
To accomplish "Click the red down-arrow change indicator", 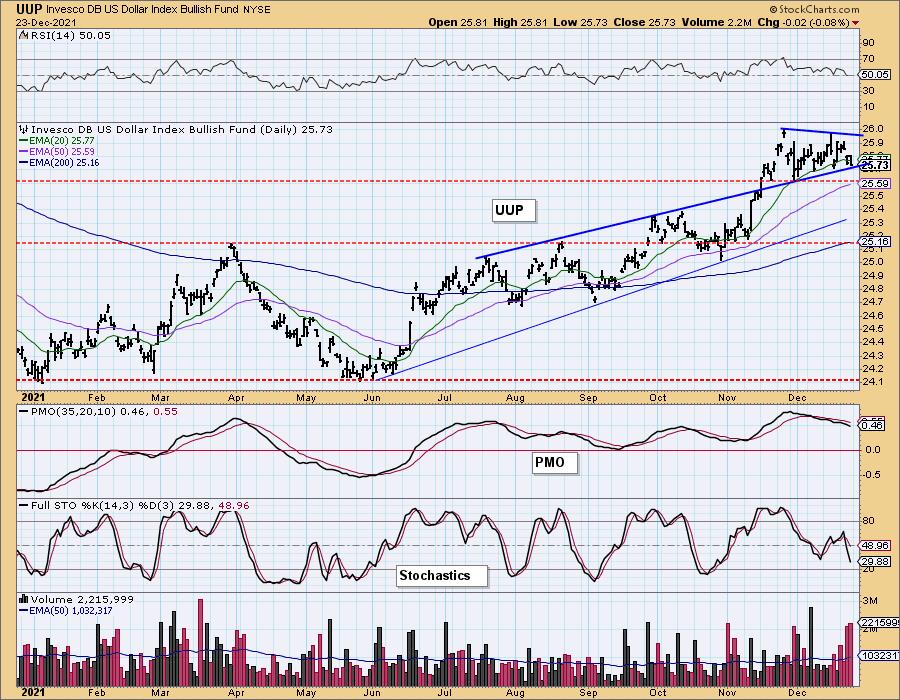I will click(x=856, y=23).
